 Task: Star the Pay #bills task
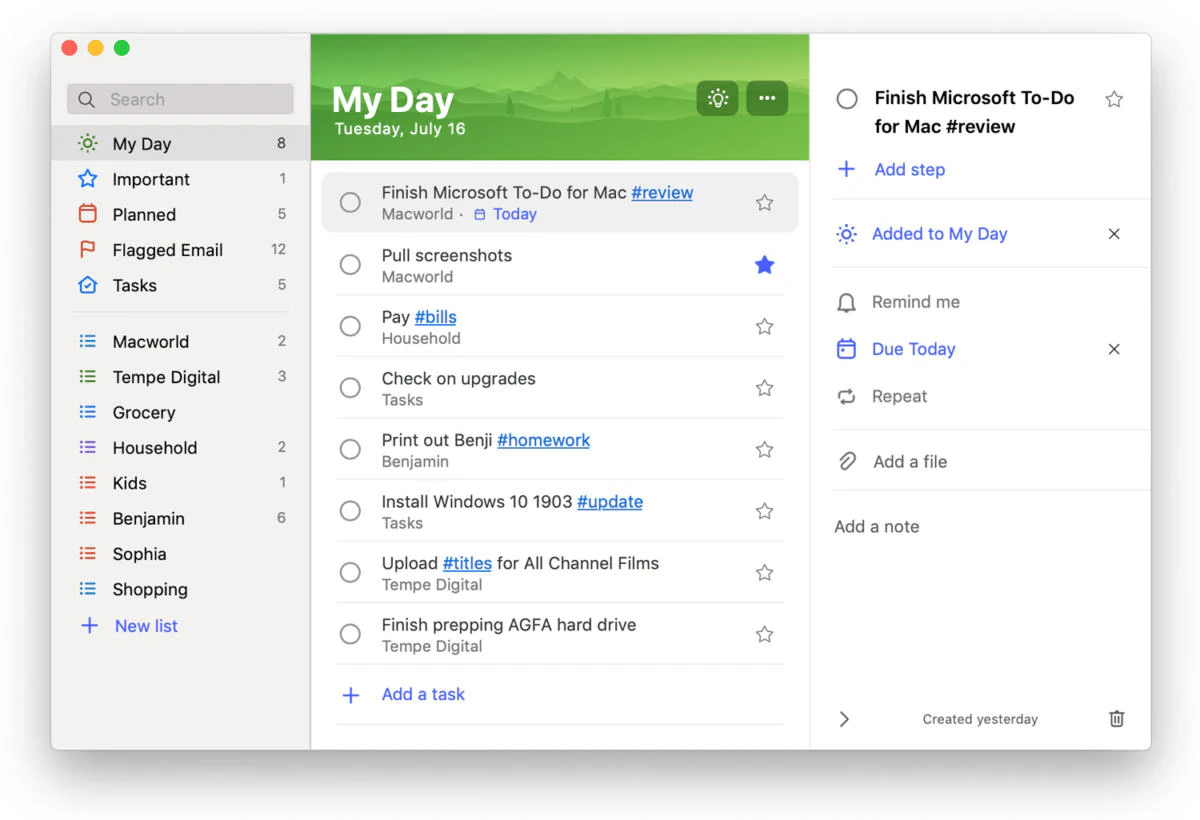pyautogui.click(x=764, y=326)
